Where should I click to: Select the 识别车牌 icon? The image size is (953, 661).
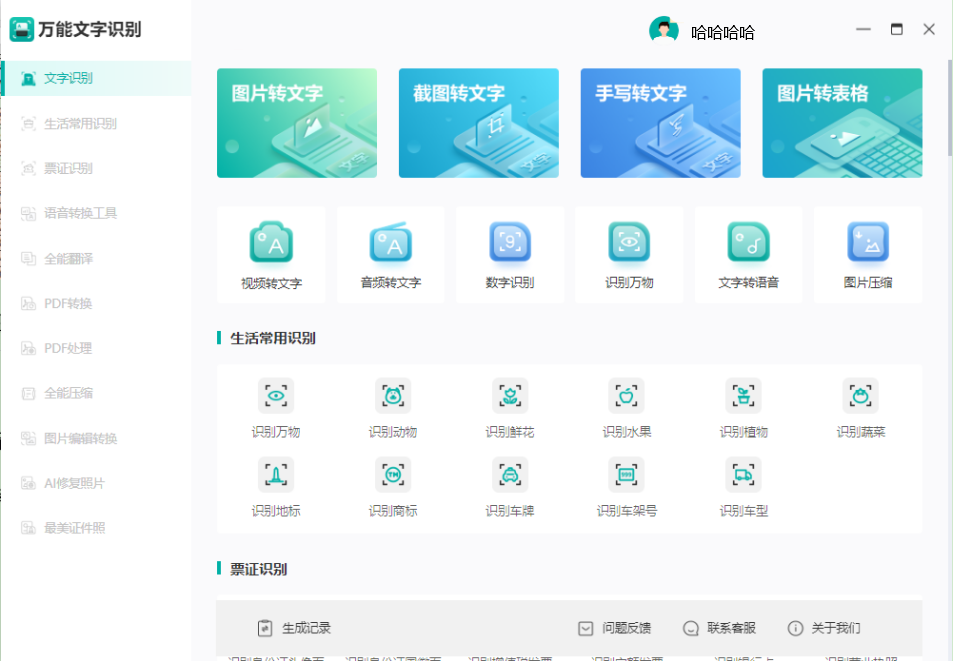510,474
